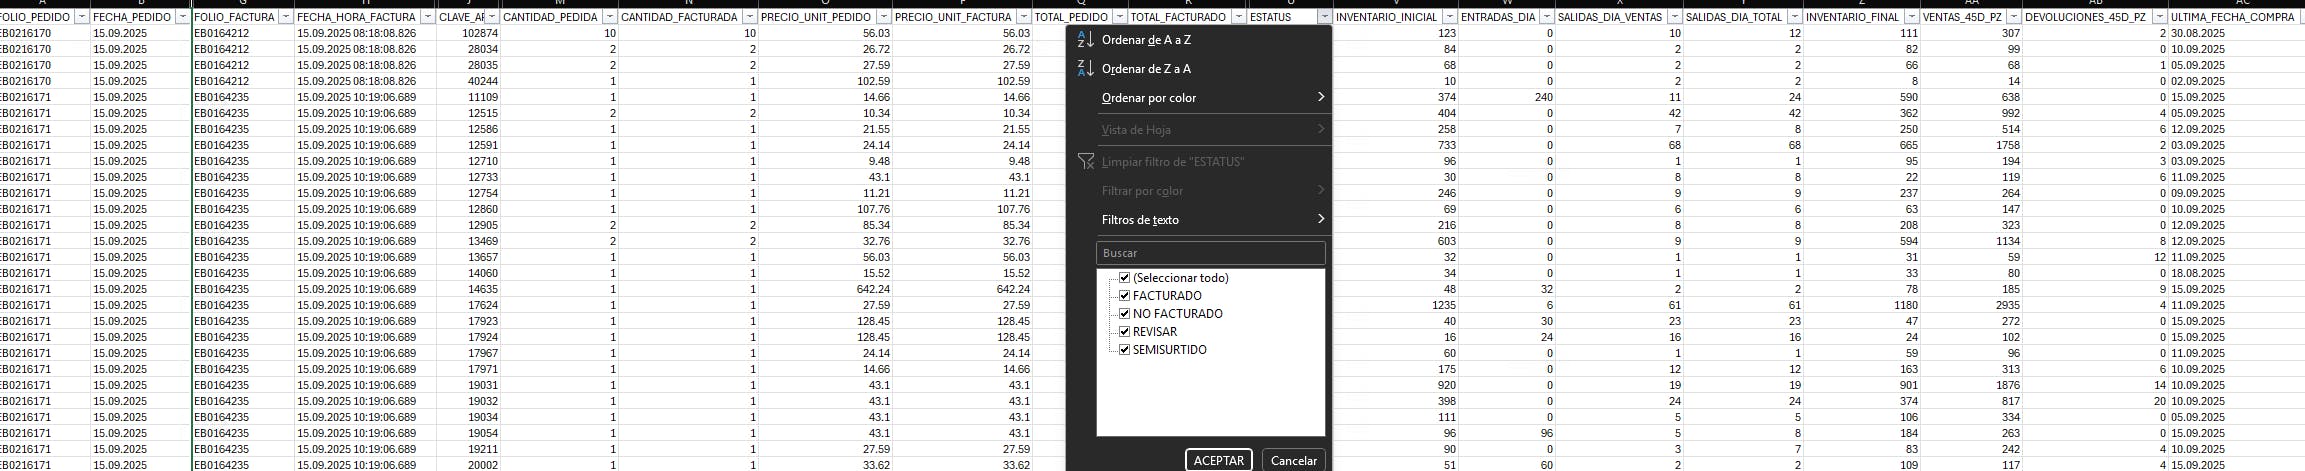Click Cancelar to dismiss the filter menu
Viewport: 2305px width, 471px height.
1293,460
